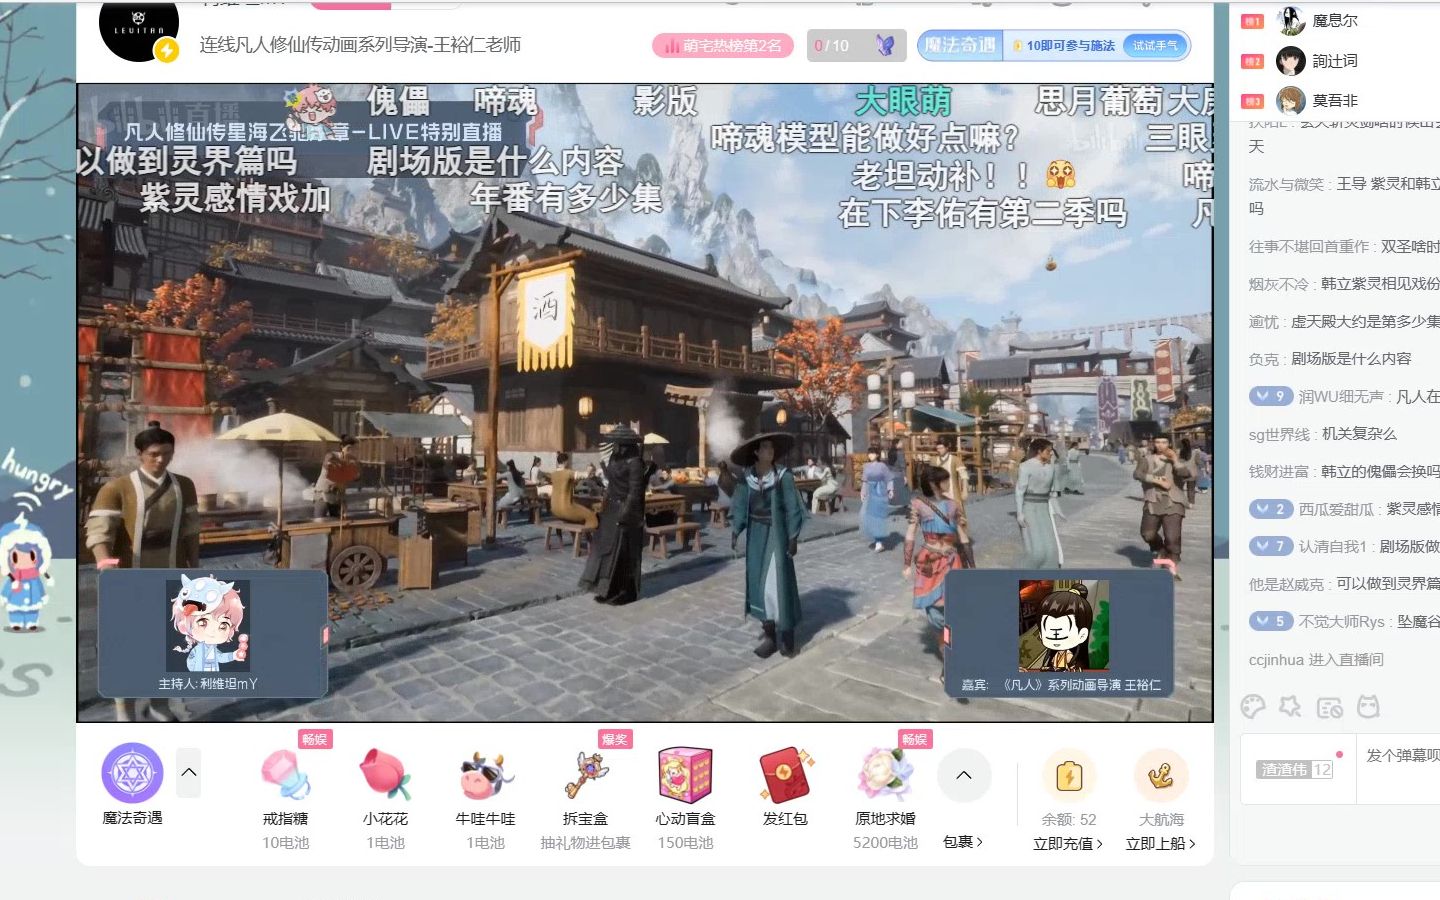Viewport: 1440px width, 900px height.
Task: Click the 0/10 butterfly progress indicator
Action: coord(856,45)
